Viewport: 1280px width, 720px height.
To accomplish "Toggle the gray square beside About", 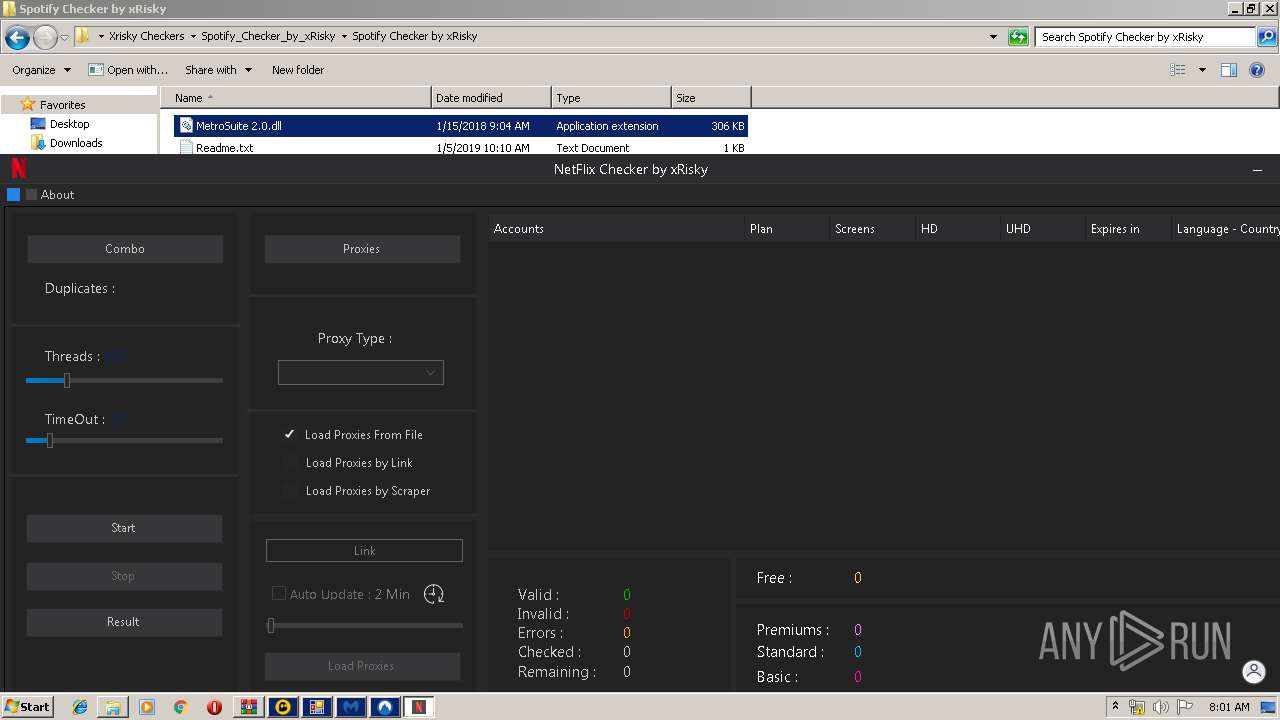I will coord(31,195).
